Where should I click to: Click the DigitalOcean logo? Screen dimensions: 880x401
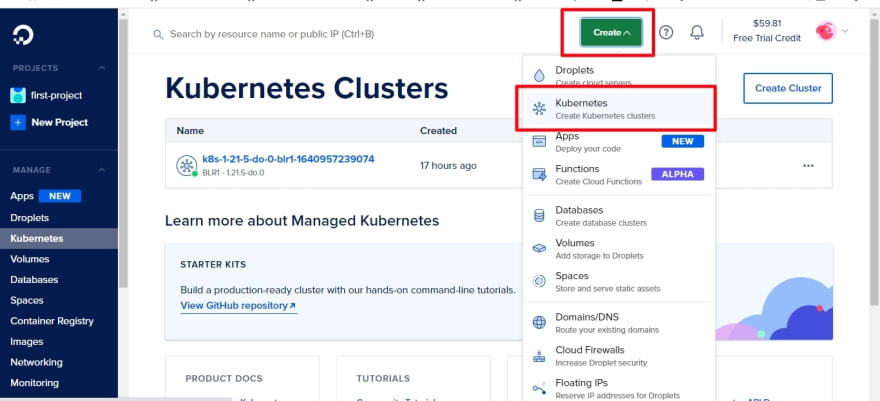[x=23, y=35]
